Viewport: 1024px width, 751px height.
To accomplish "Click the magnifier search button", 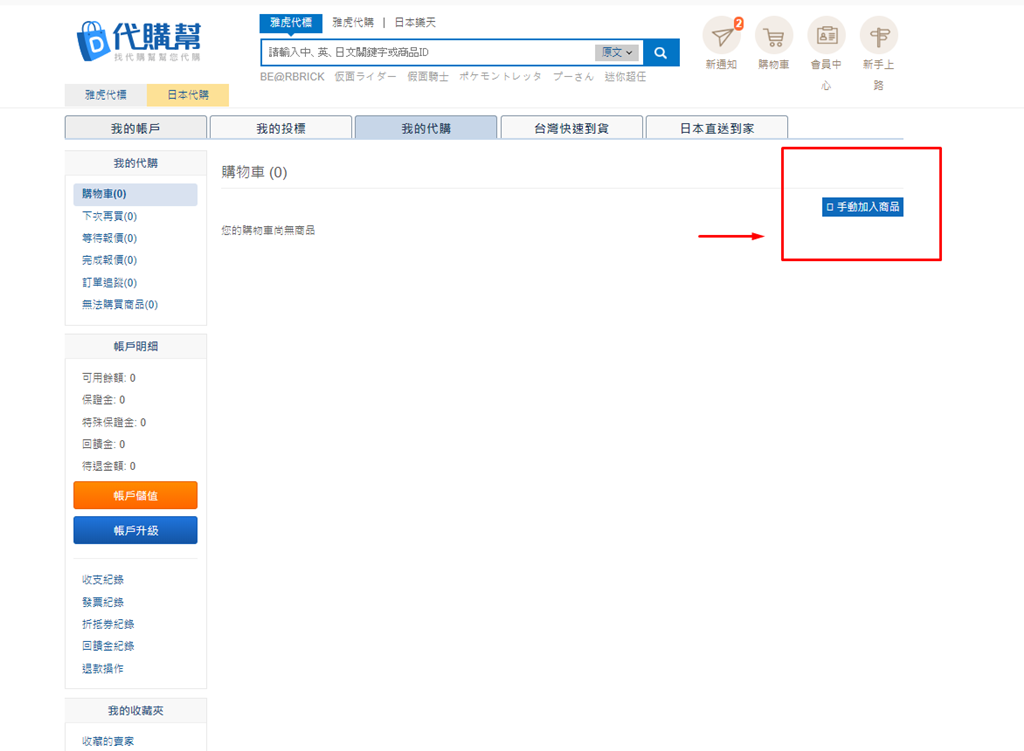I will [661, 52].
